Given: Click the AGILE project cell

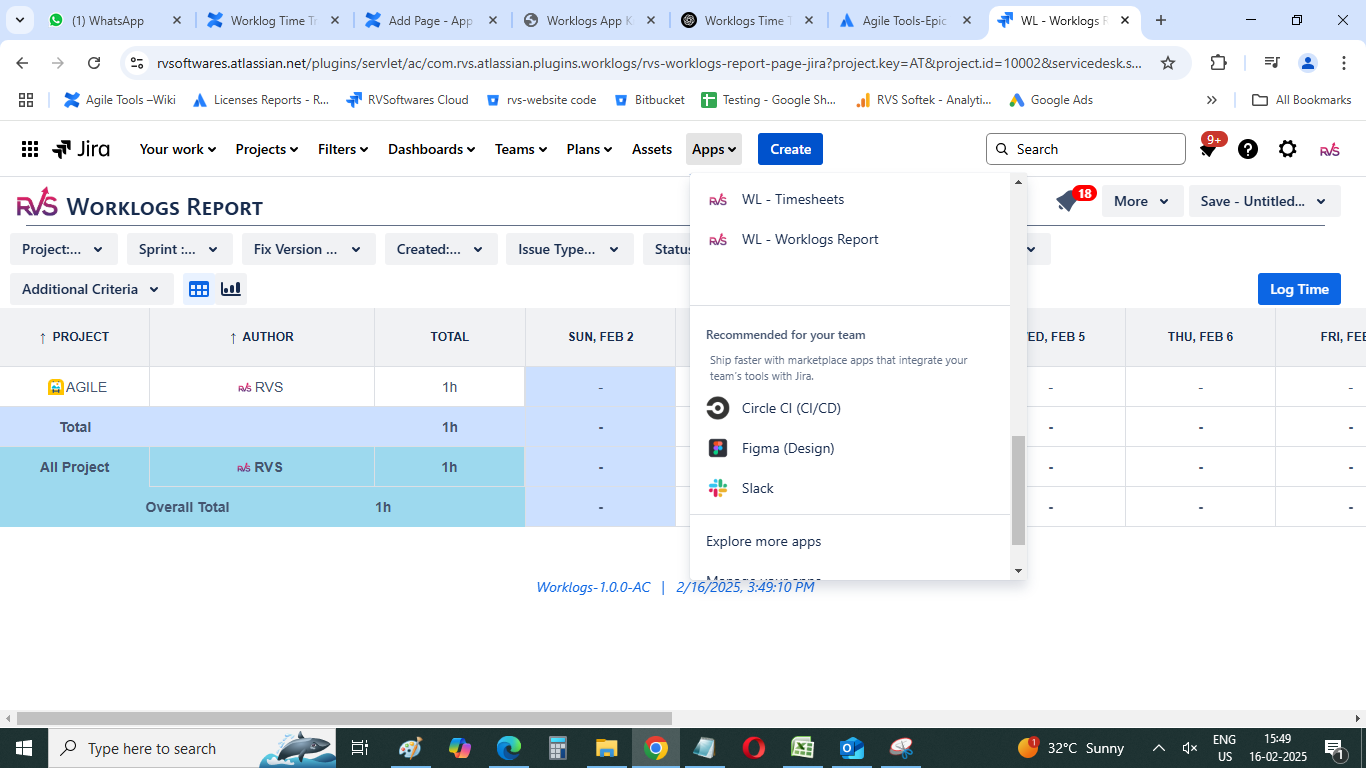Looking at the screenshot, I should coord(75,387).
